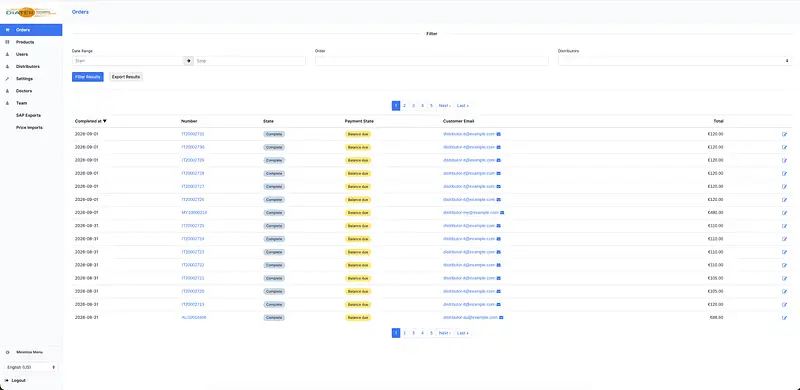
Task: Click Balance due badge in MY10000214 row
Action: (x=358, y=213)
